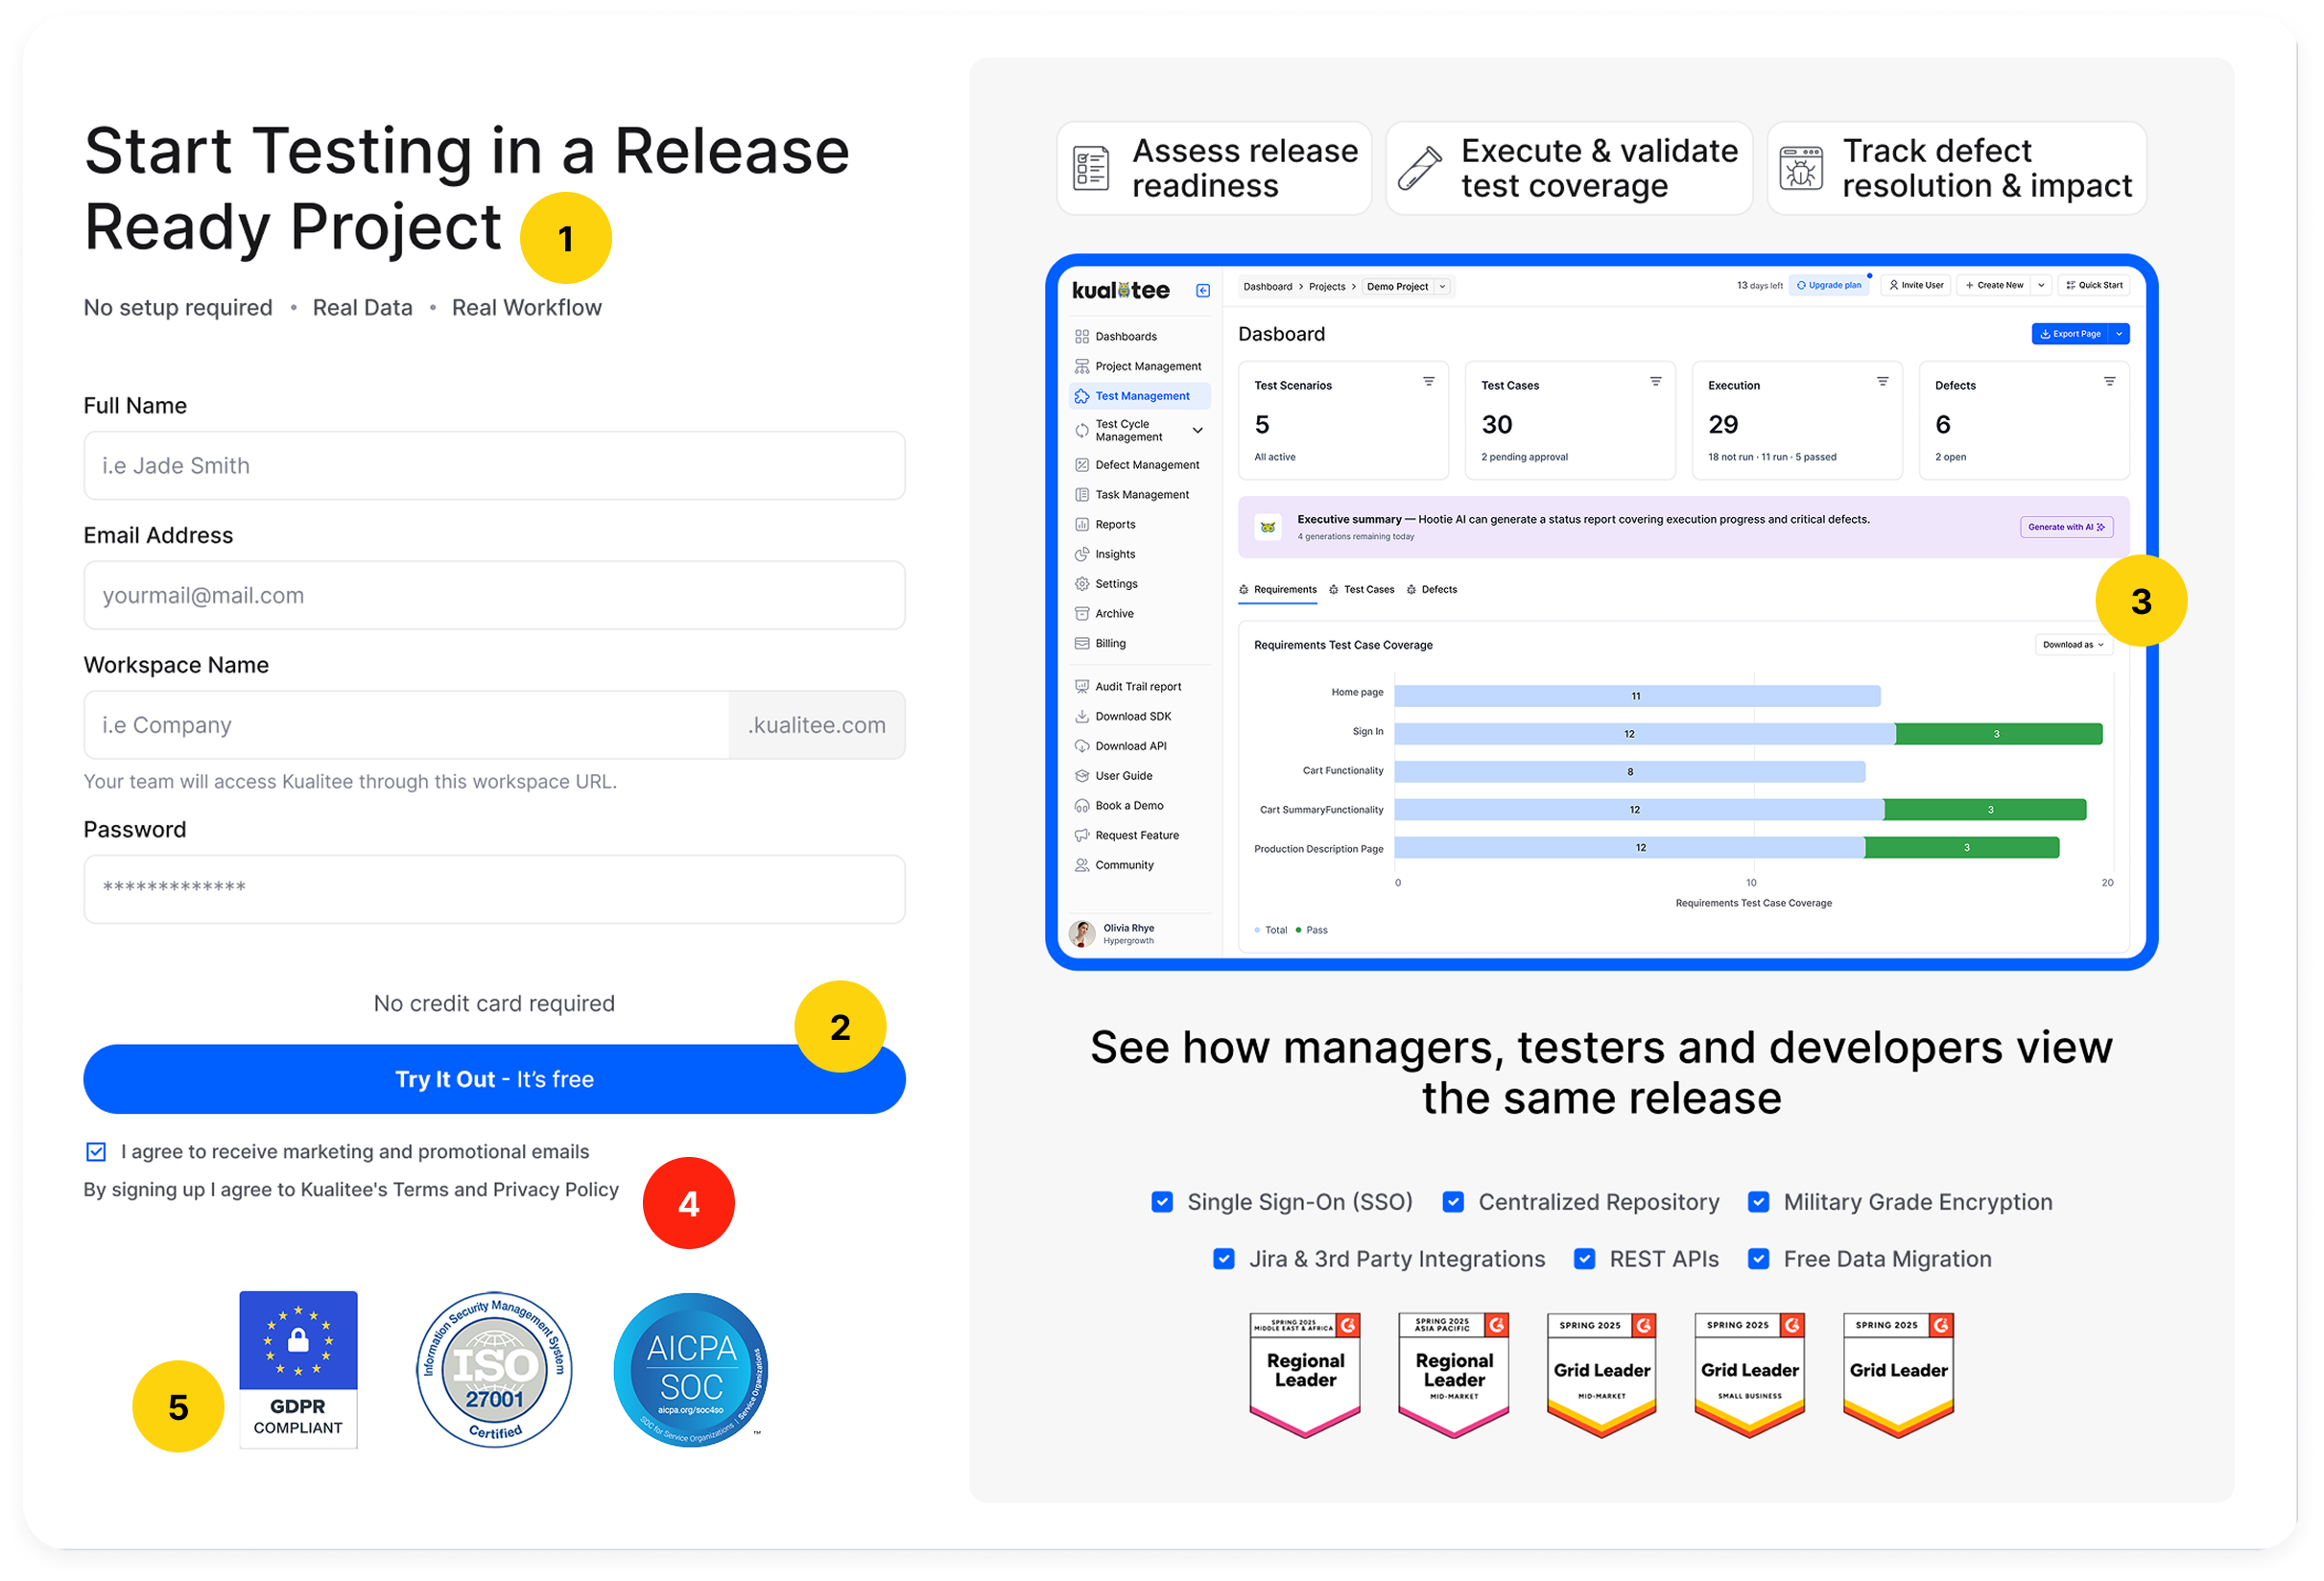Open the Download as dropdown

click(x=2074, y=645)
